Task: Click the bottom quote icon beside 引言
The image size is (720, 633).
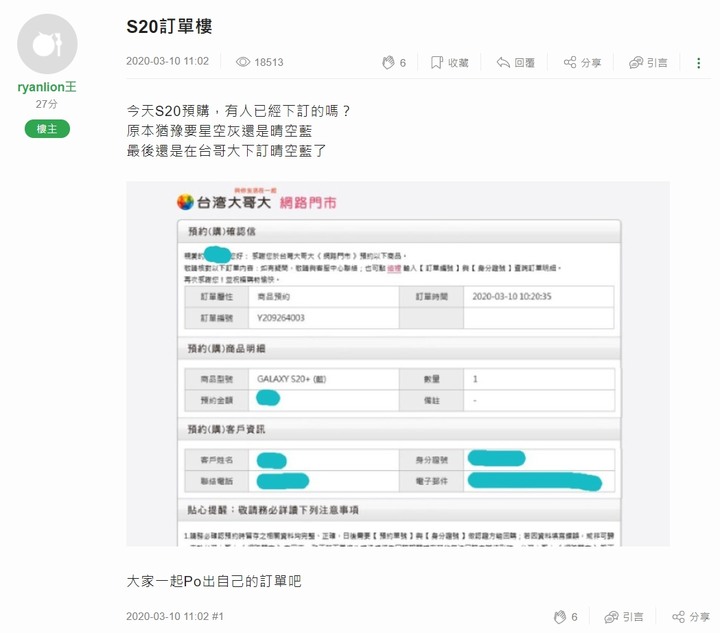Action: [x=612, y=617]
